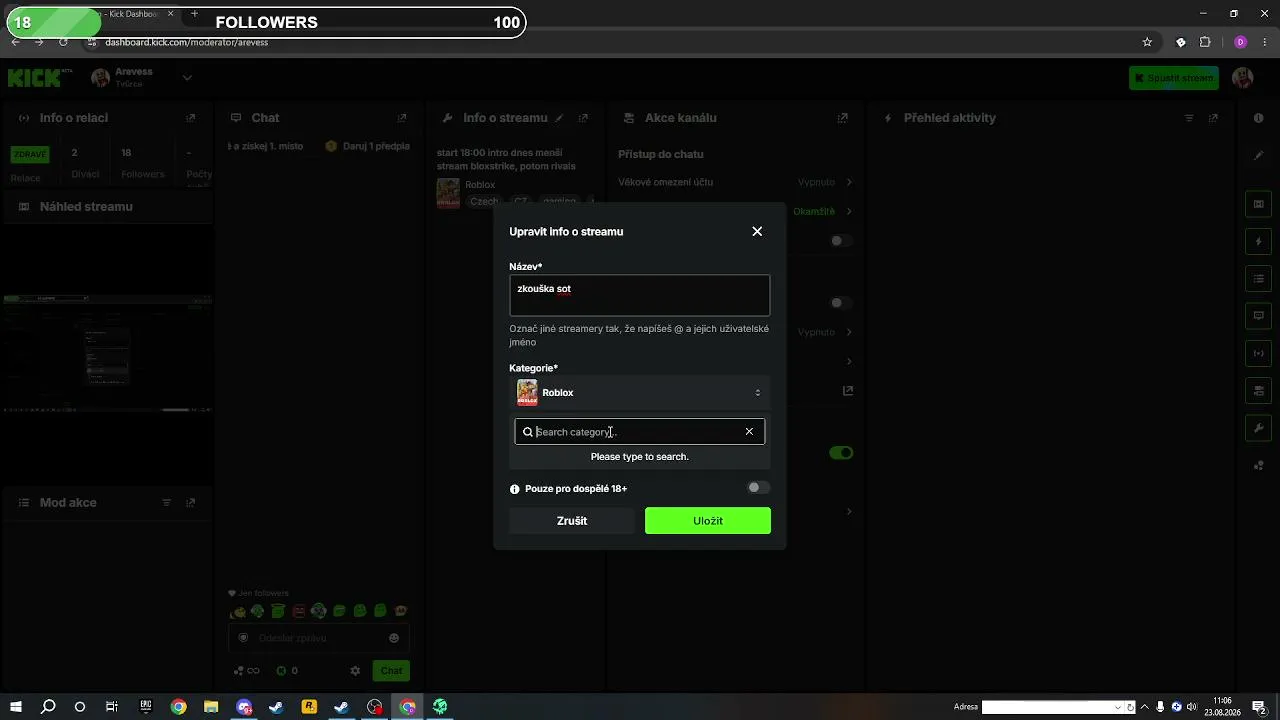Toggle stream info wrench icon in right sidebar
The image size is (1280, 720).
1259,428
